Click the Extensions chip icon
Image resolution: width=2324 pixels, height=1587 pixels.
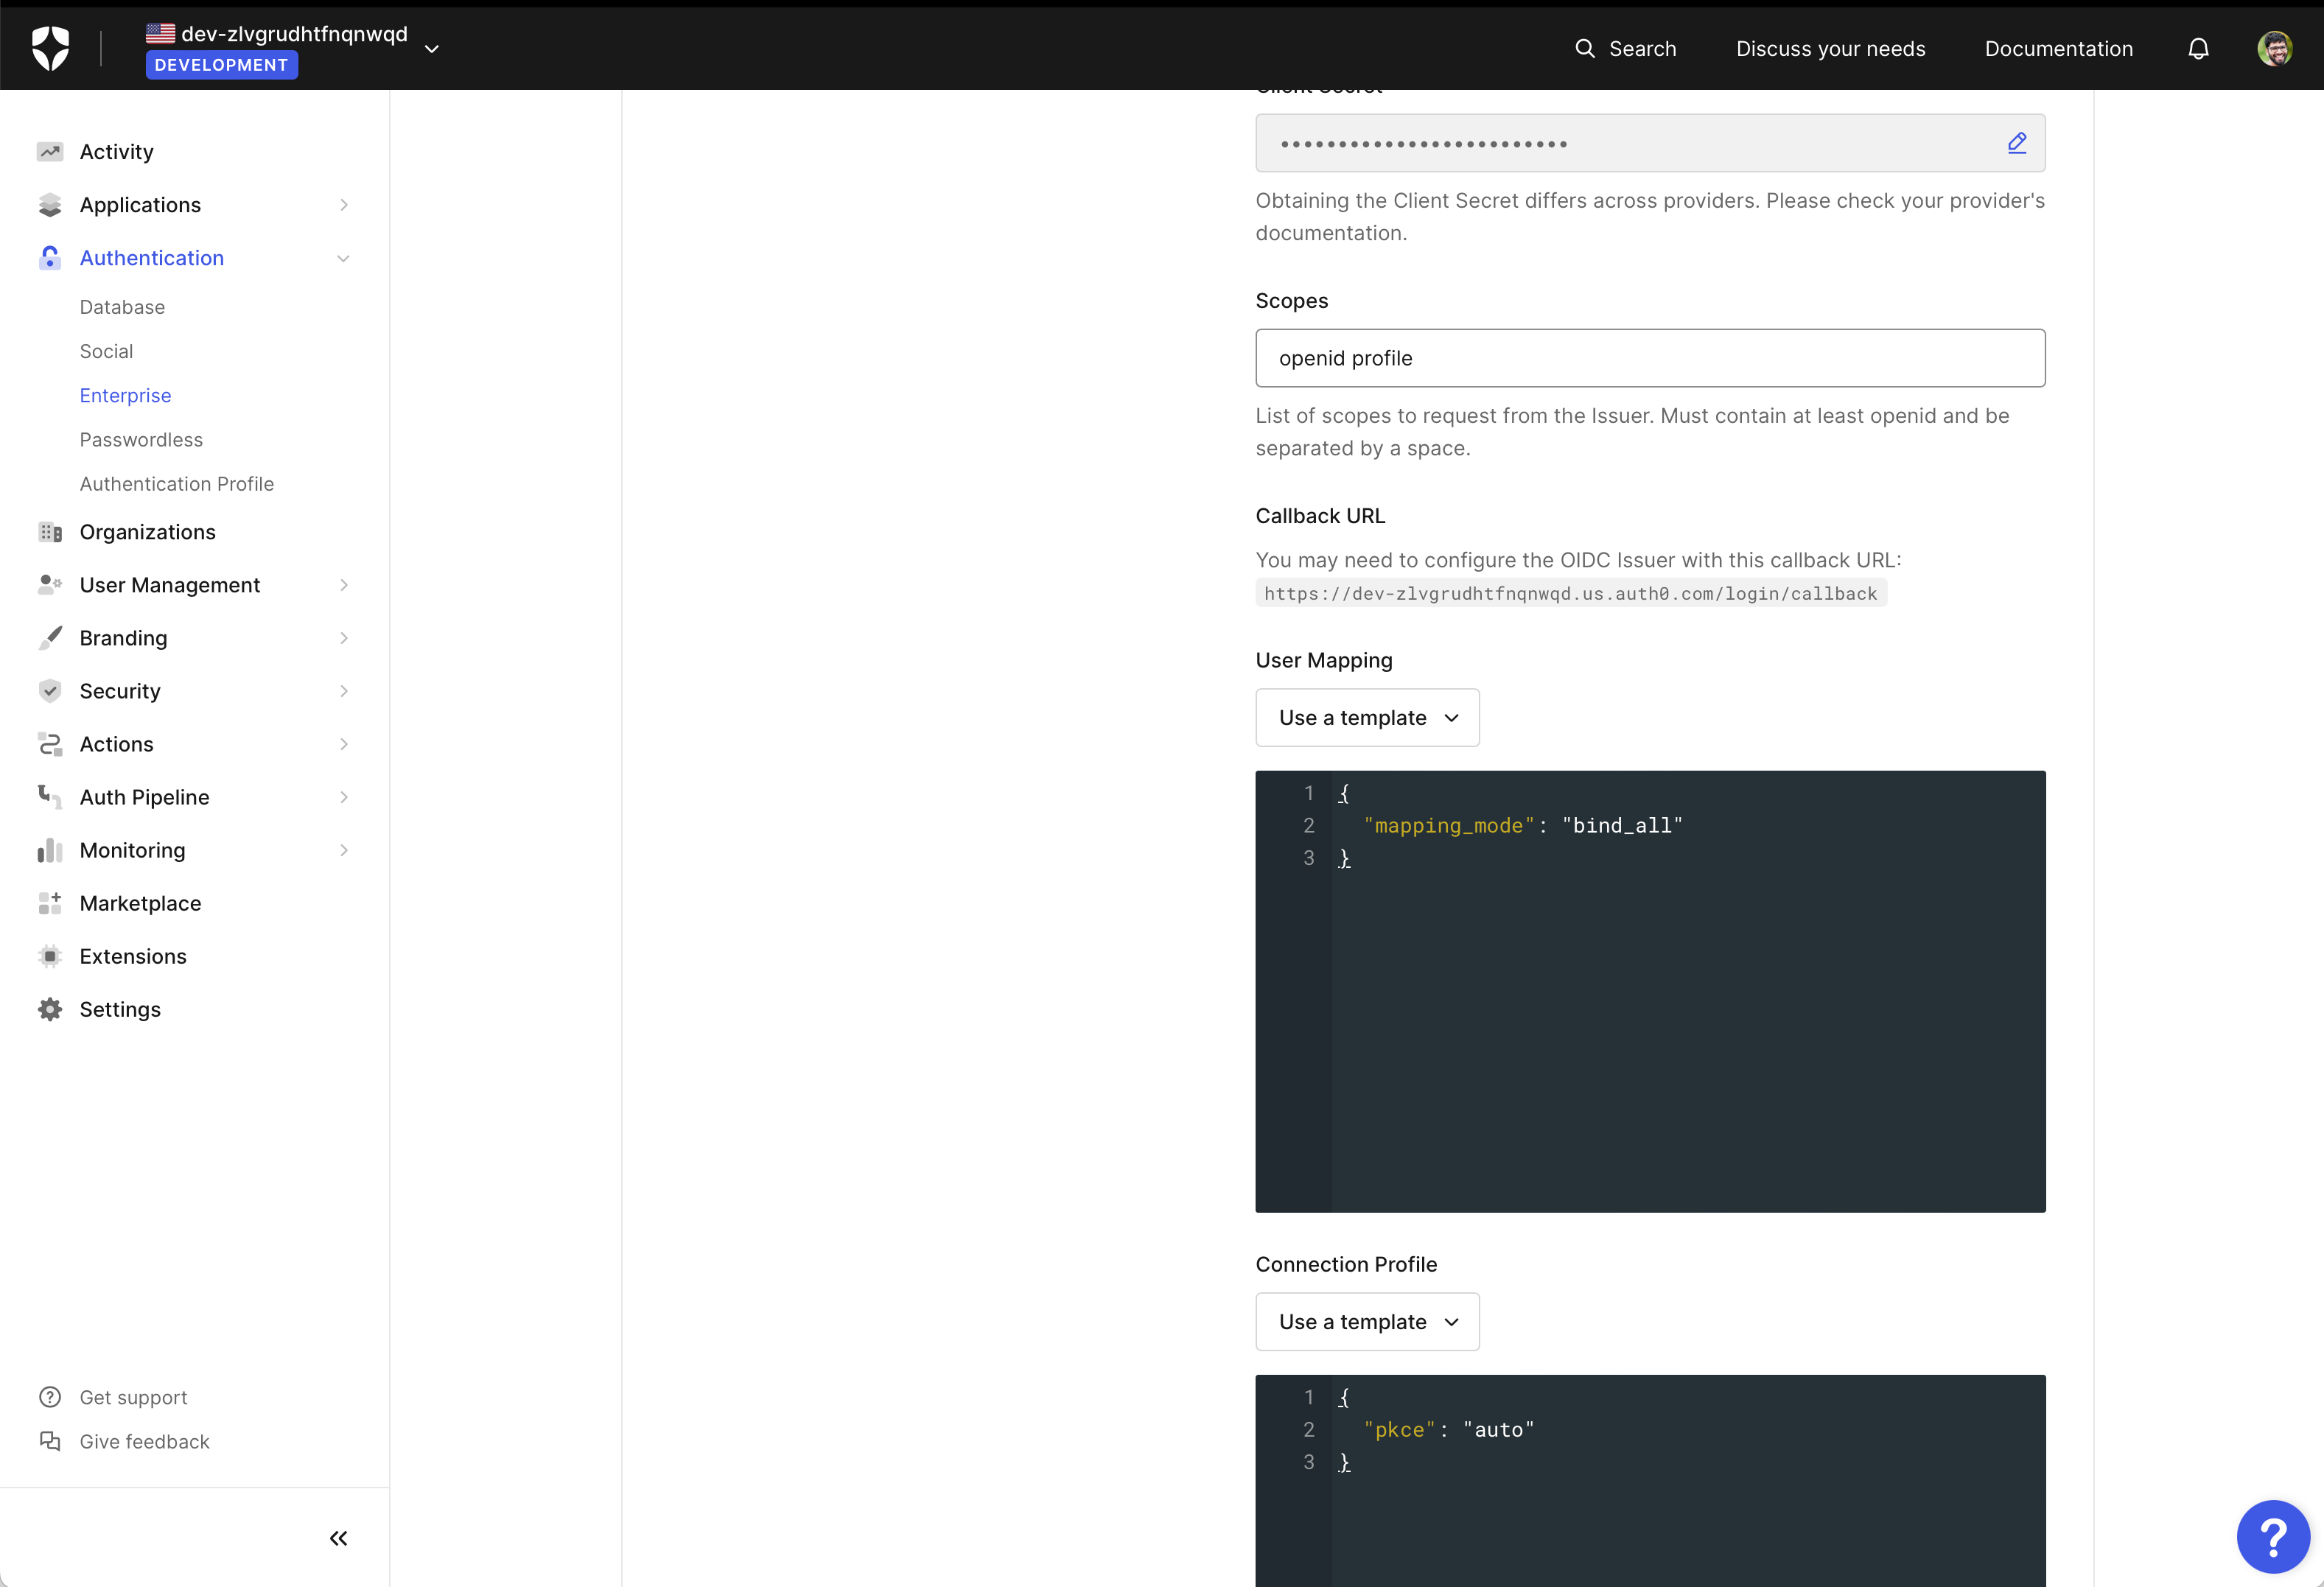[50, 956]
